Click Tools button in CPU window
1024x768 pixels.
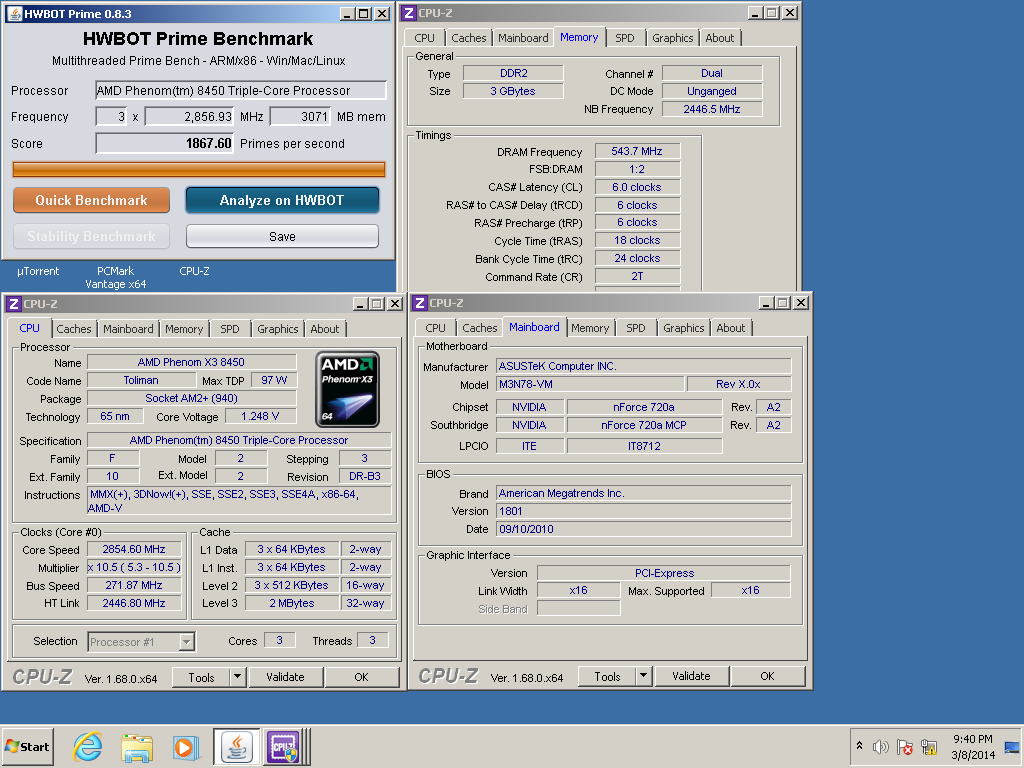(x=201, y=677)
